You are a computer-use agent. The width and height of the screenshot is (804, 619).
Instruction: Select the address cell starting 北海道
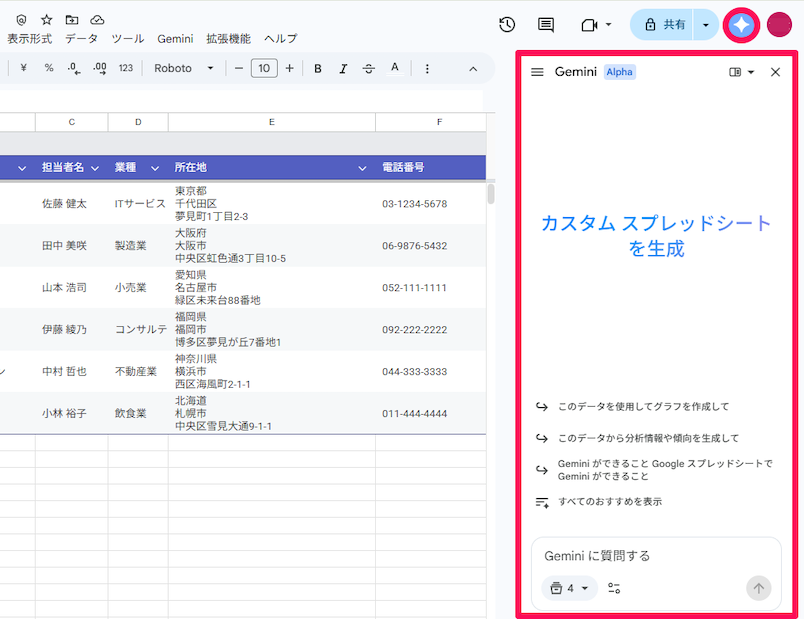point(272,413)
